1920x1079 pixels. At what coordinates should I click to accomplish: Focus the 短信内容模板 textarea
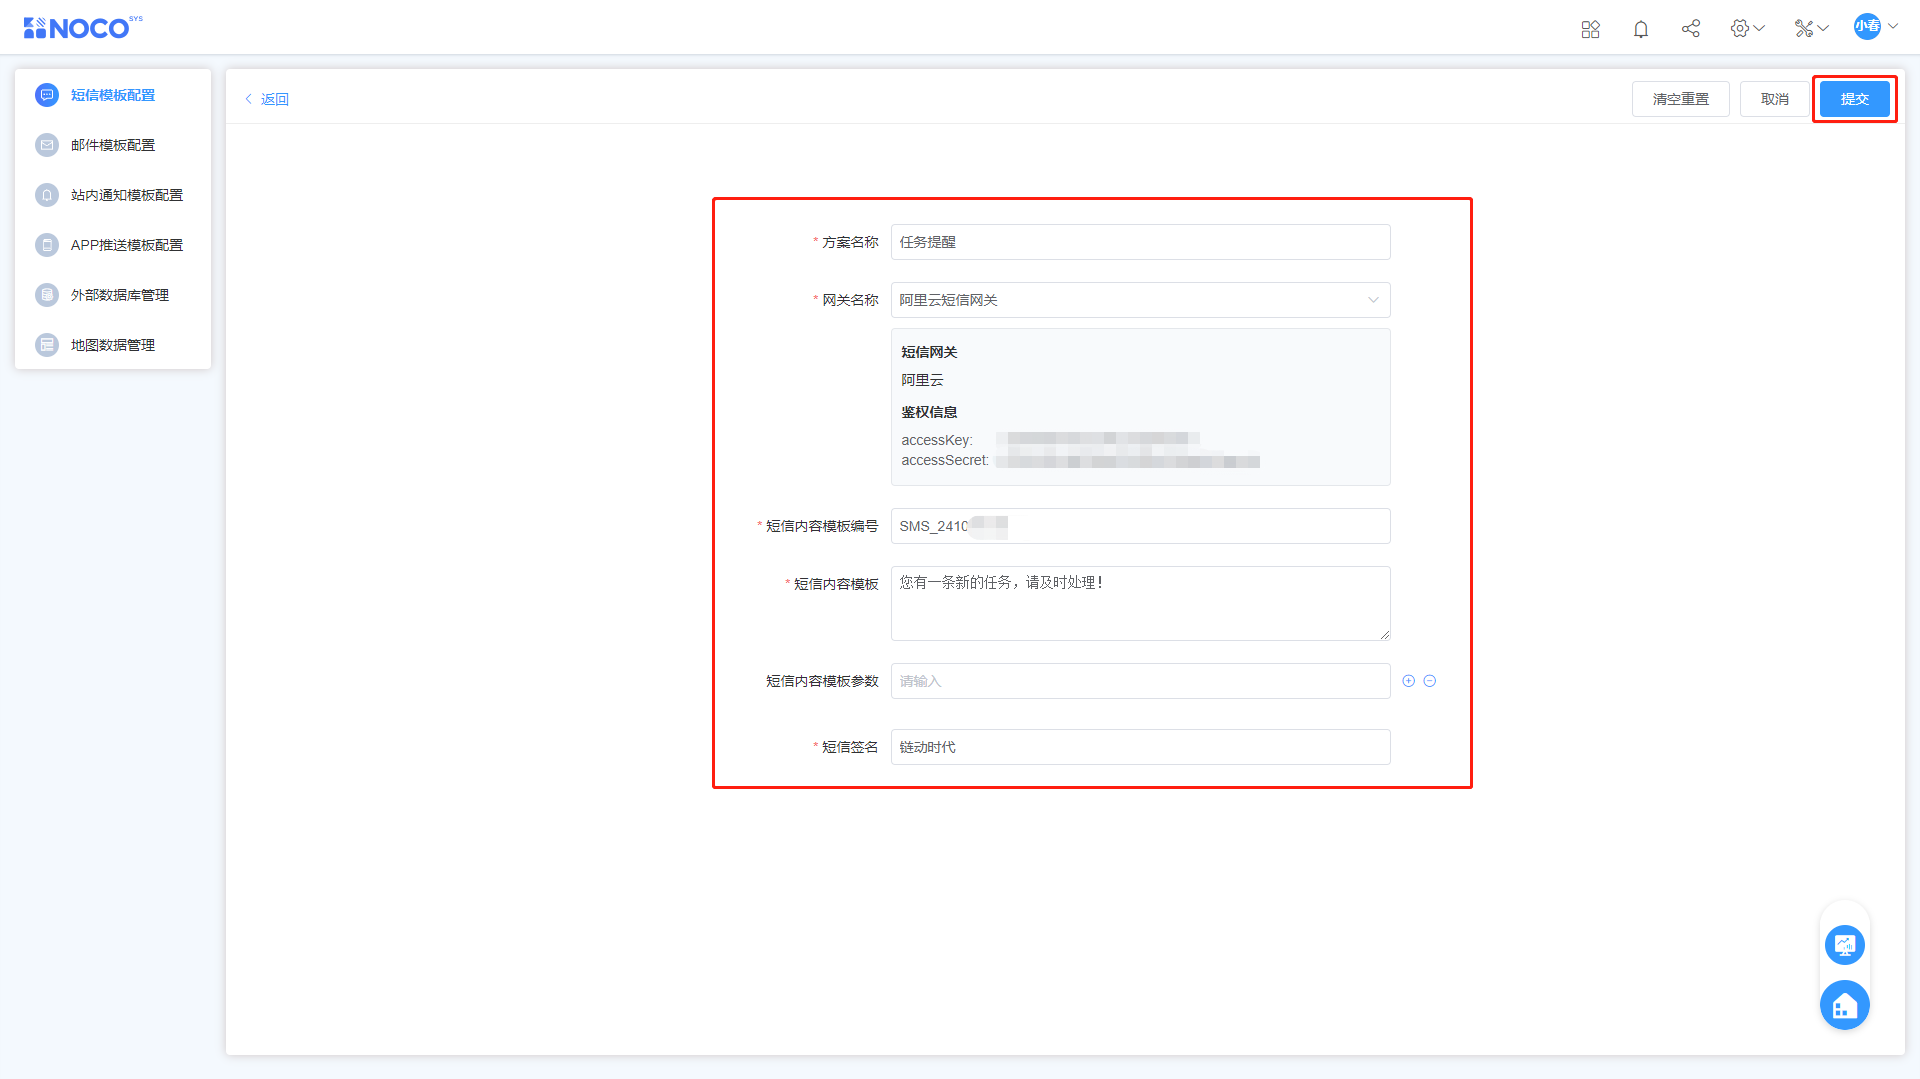coord(1140,603)
